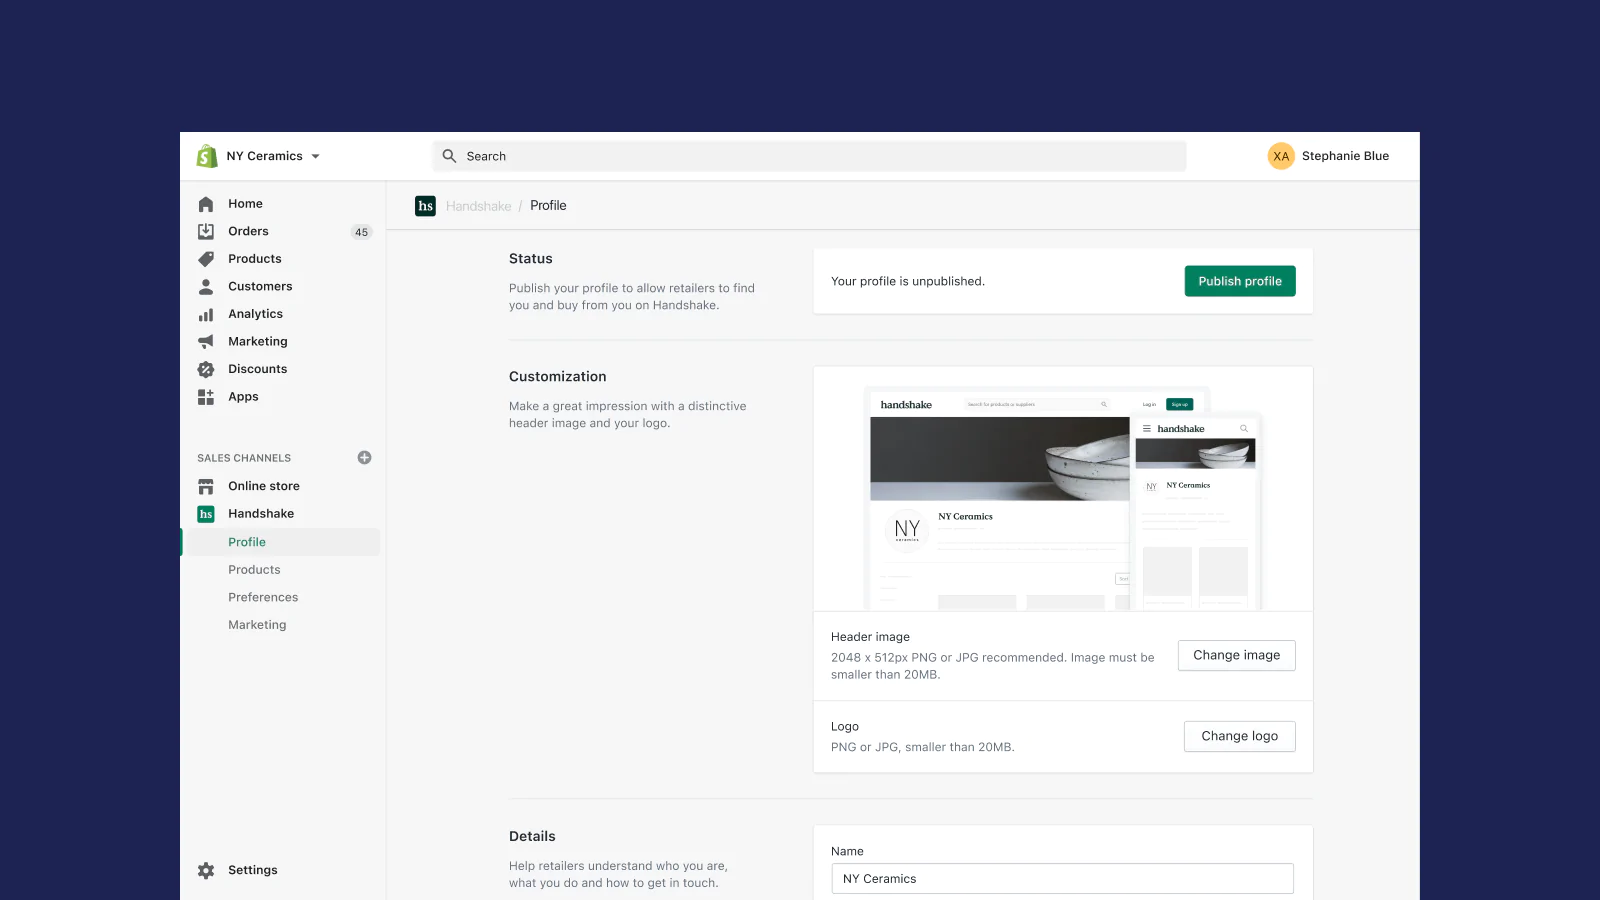Screen dimensions: 1600x900
Task: Select the Online store icon
Action: [205, 486]
